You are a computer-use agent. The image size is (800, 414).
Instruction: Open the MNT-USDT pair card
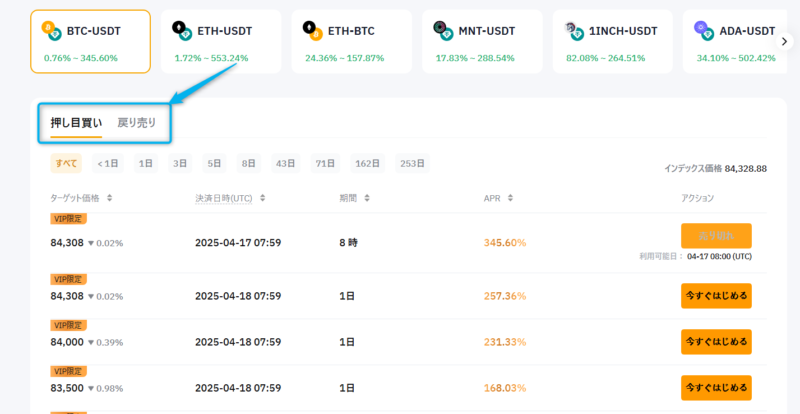(482, 41)
